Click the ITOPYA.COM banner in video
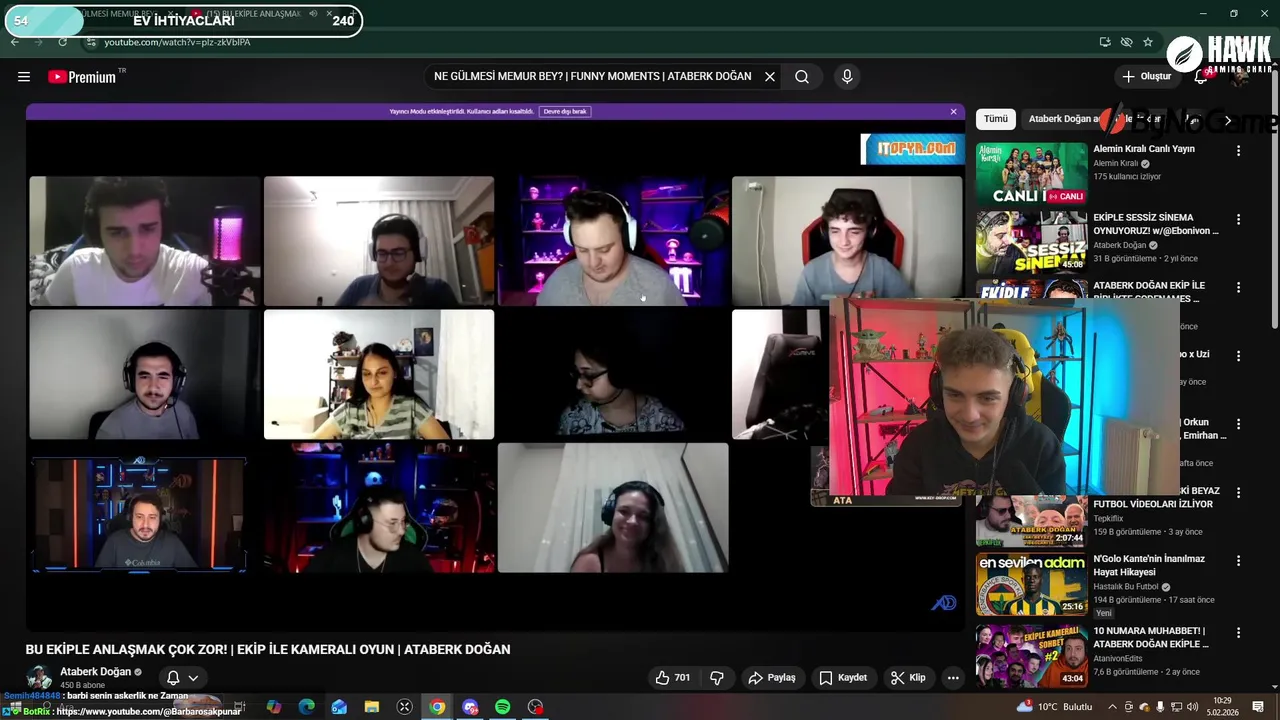 pos(912,149)
